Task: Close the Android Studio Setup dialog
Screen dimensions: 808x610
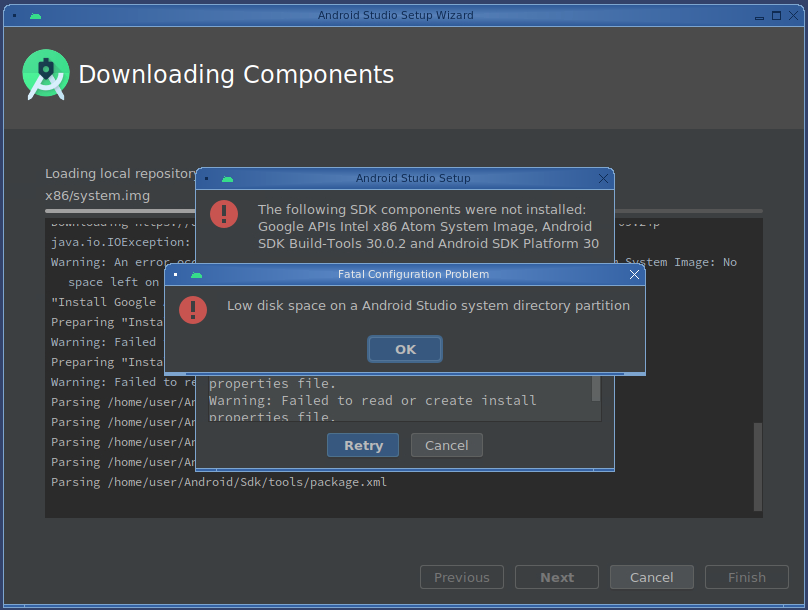Action: (x=603, y=179)
